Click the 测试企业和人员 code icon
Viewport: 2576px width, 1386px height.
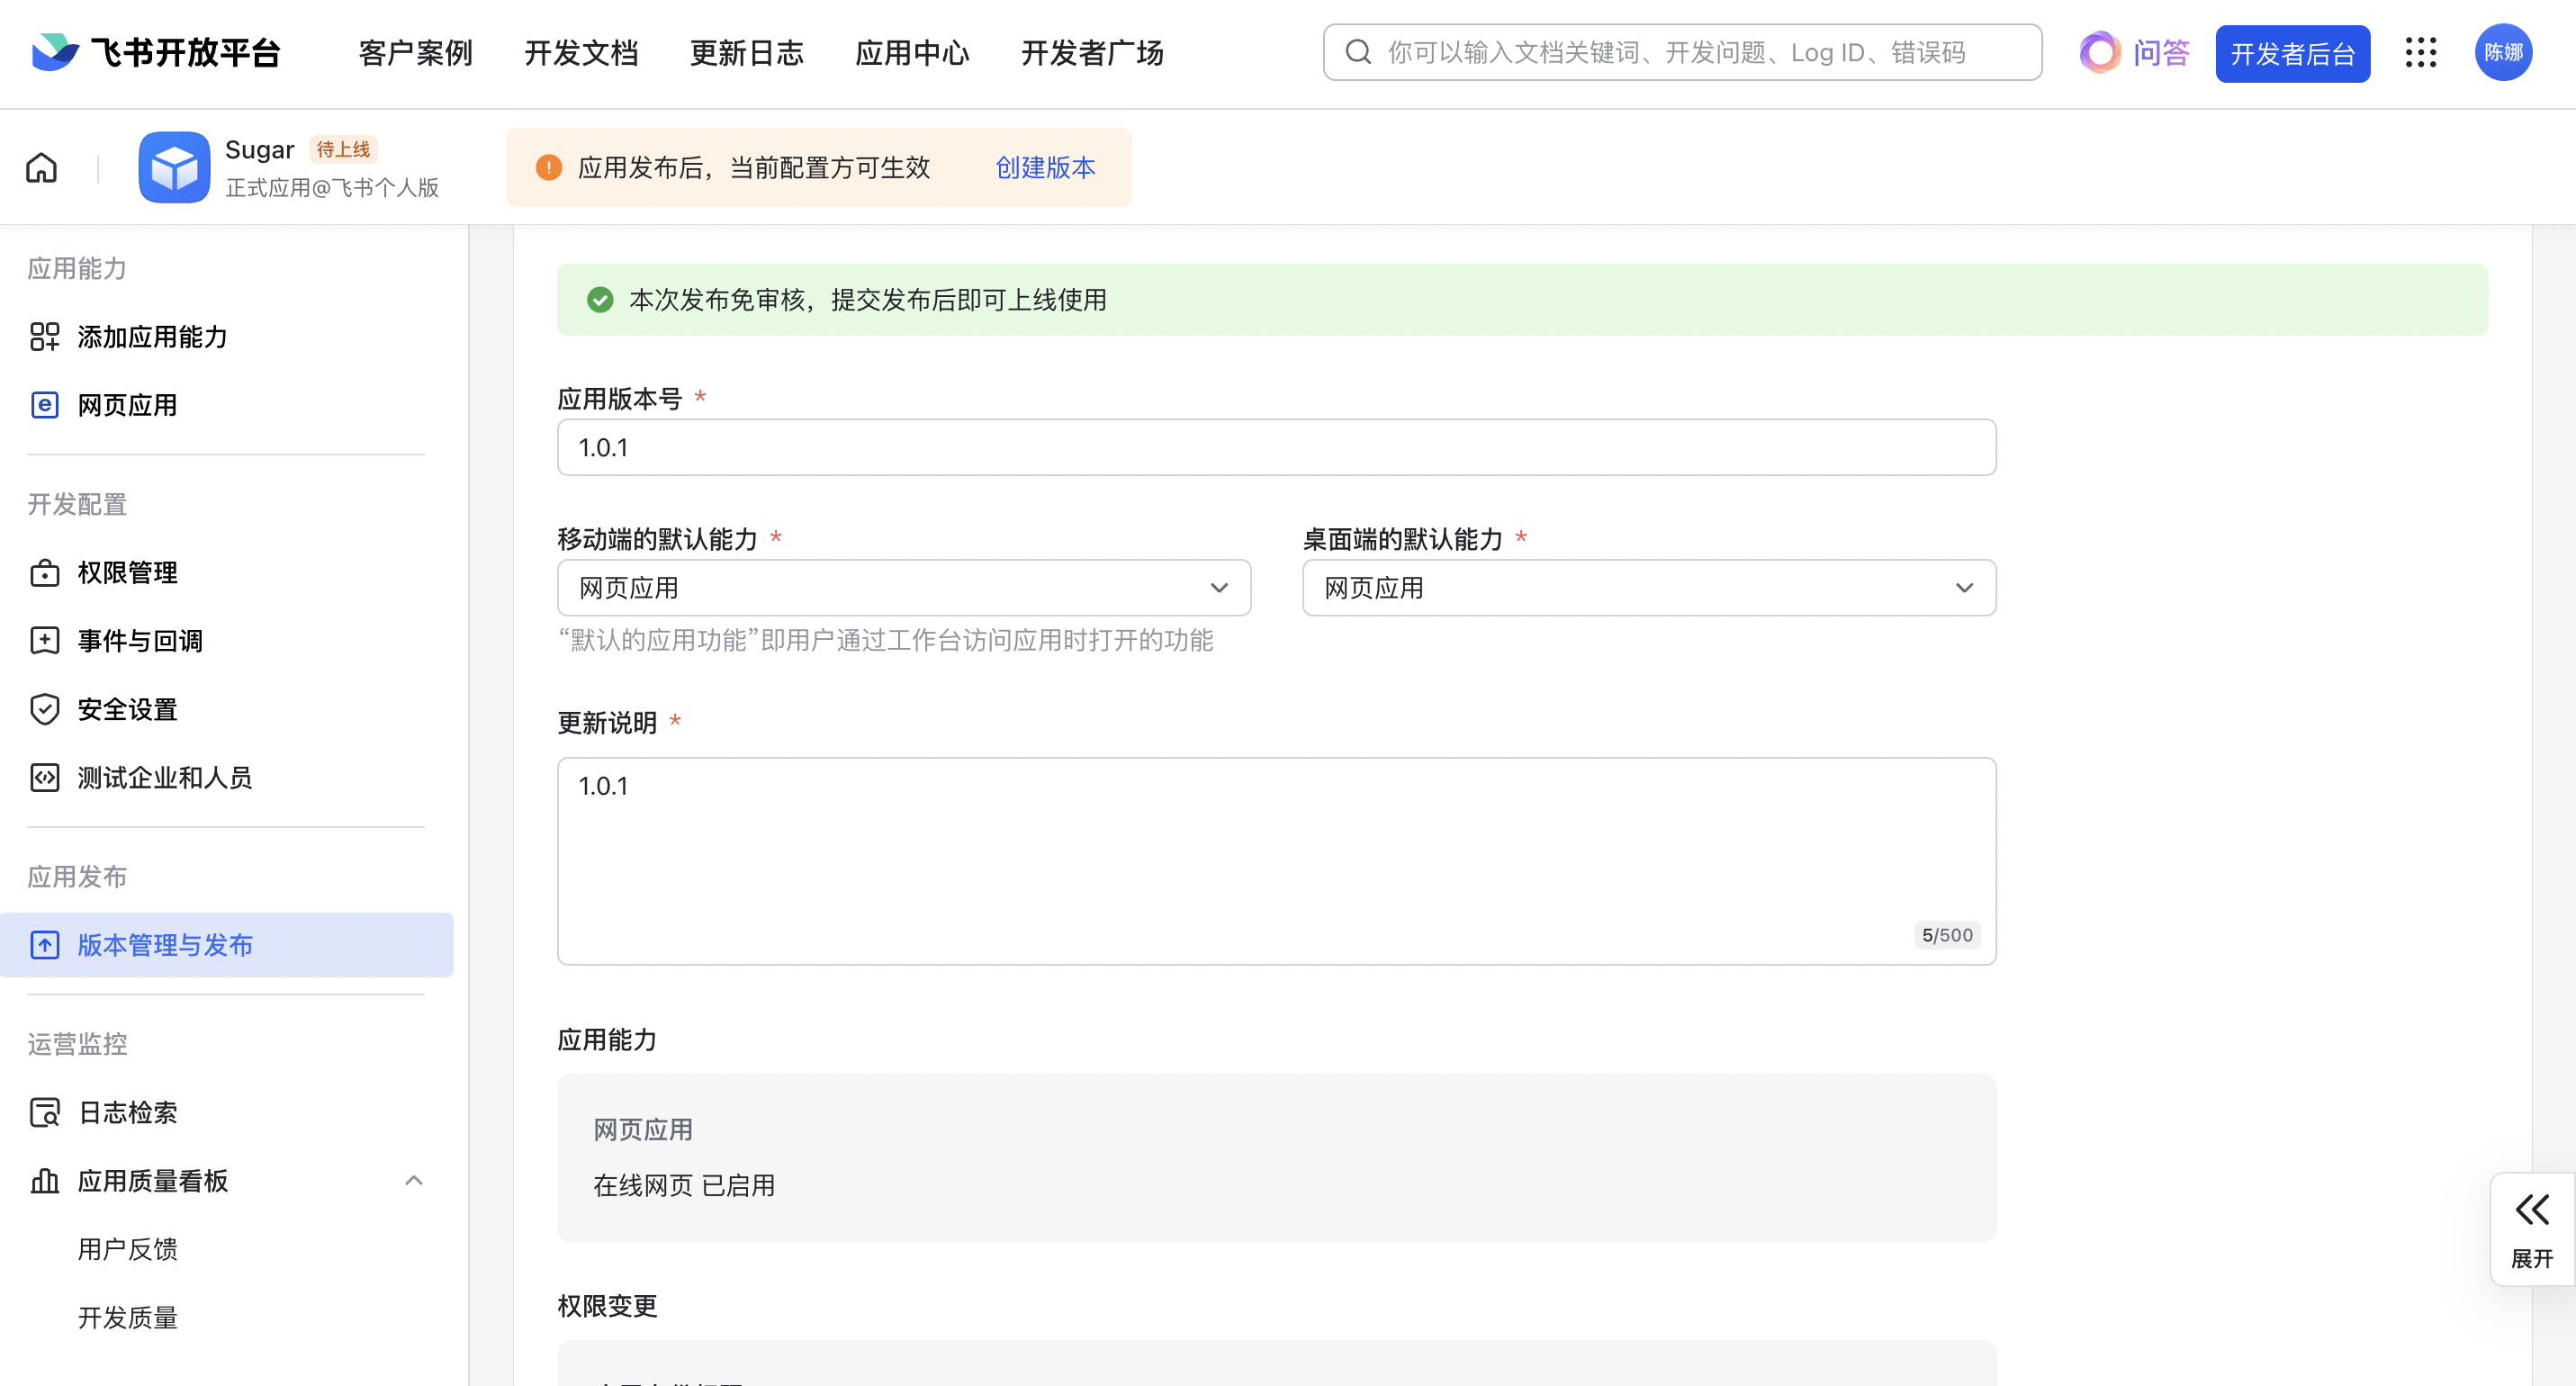coord(44,778)
